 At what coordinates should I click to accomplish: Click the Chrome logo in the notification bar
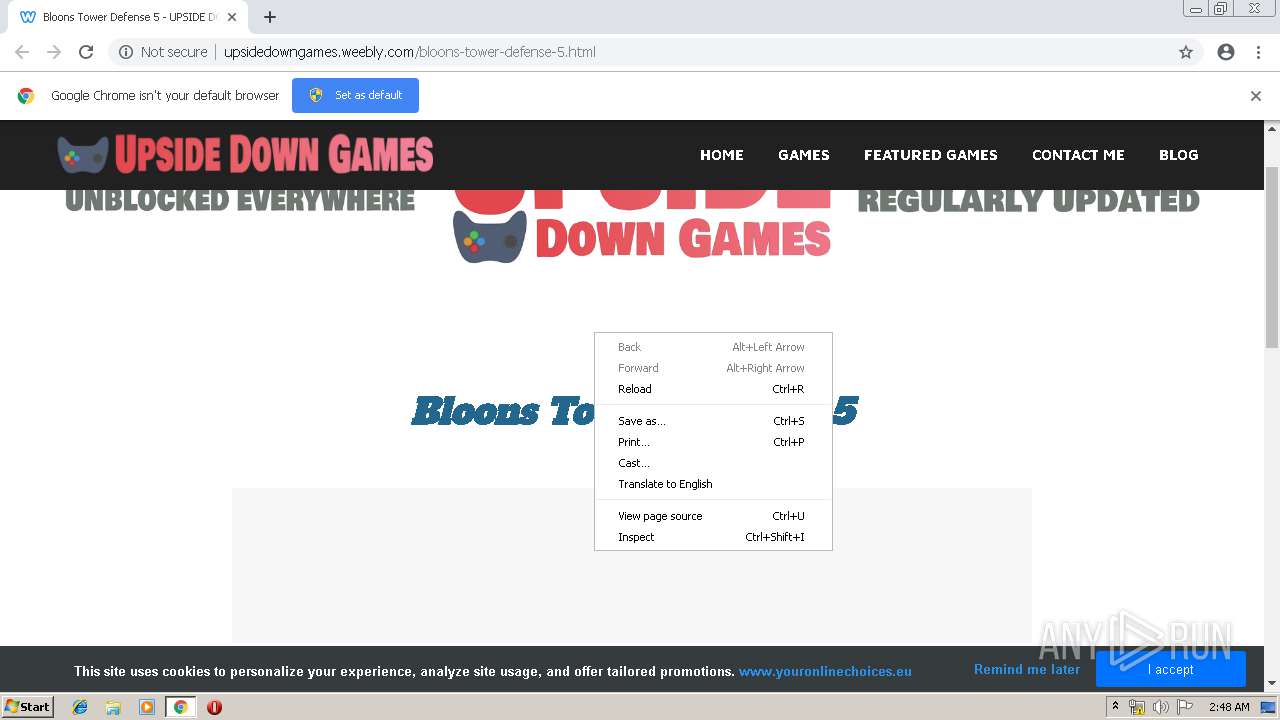pyautogui.click(x=26, y=96)
